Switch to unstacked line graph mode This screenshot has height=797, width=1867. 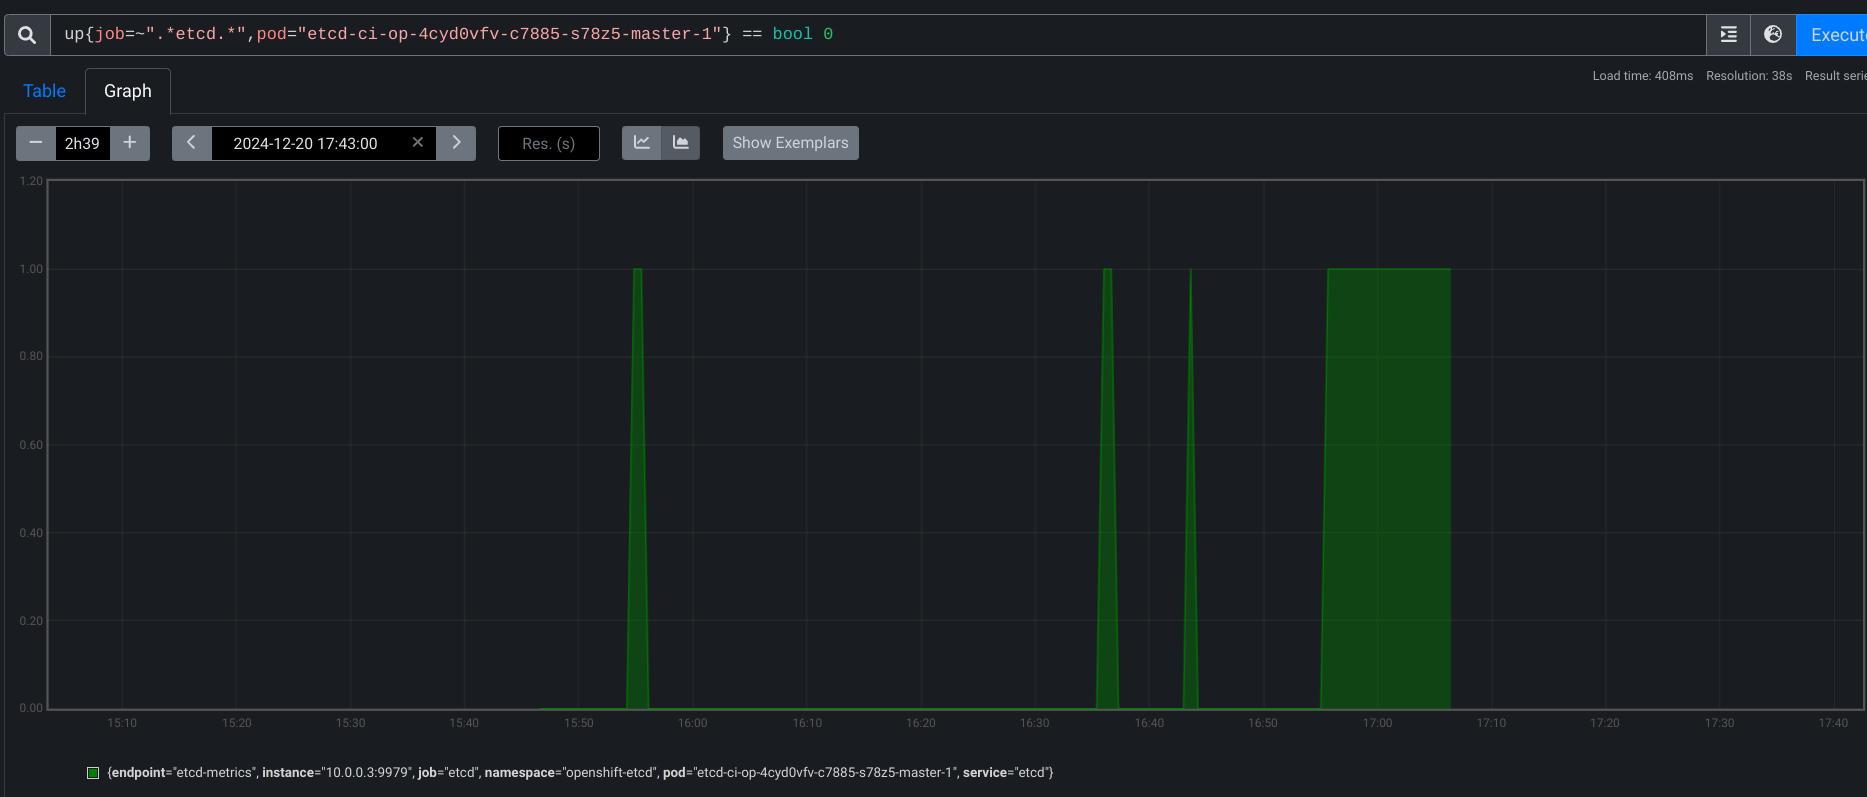(642, 143)
